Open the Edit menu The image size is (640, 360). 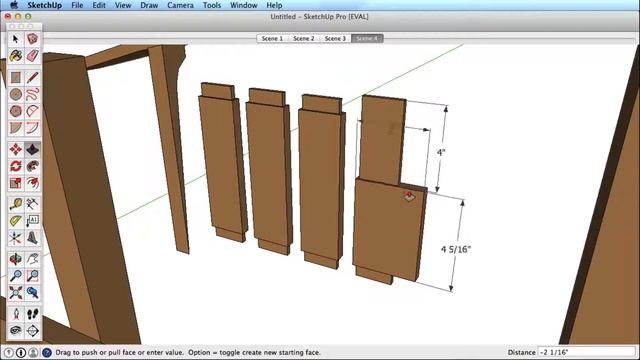pos(99,5)
